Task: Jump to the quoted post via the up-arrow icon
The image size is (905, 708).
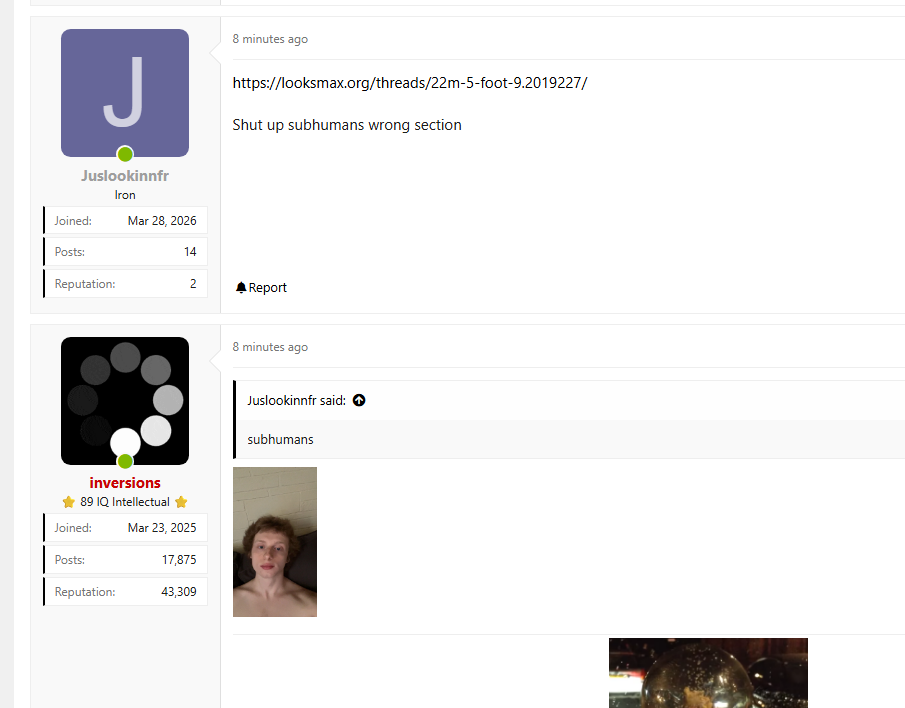Action: coord(359,400)
